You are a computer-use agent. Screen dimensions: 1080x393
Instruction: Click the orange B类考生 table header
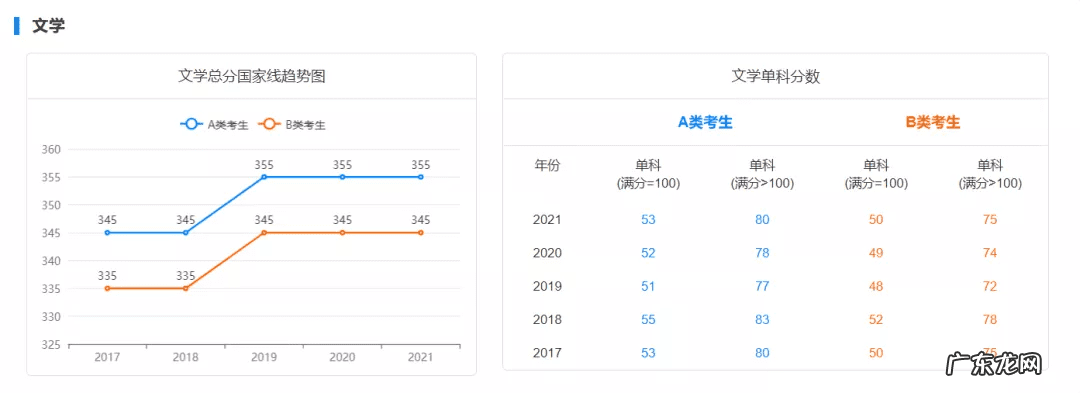click(x=933, y=123)
